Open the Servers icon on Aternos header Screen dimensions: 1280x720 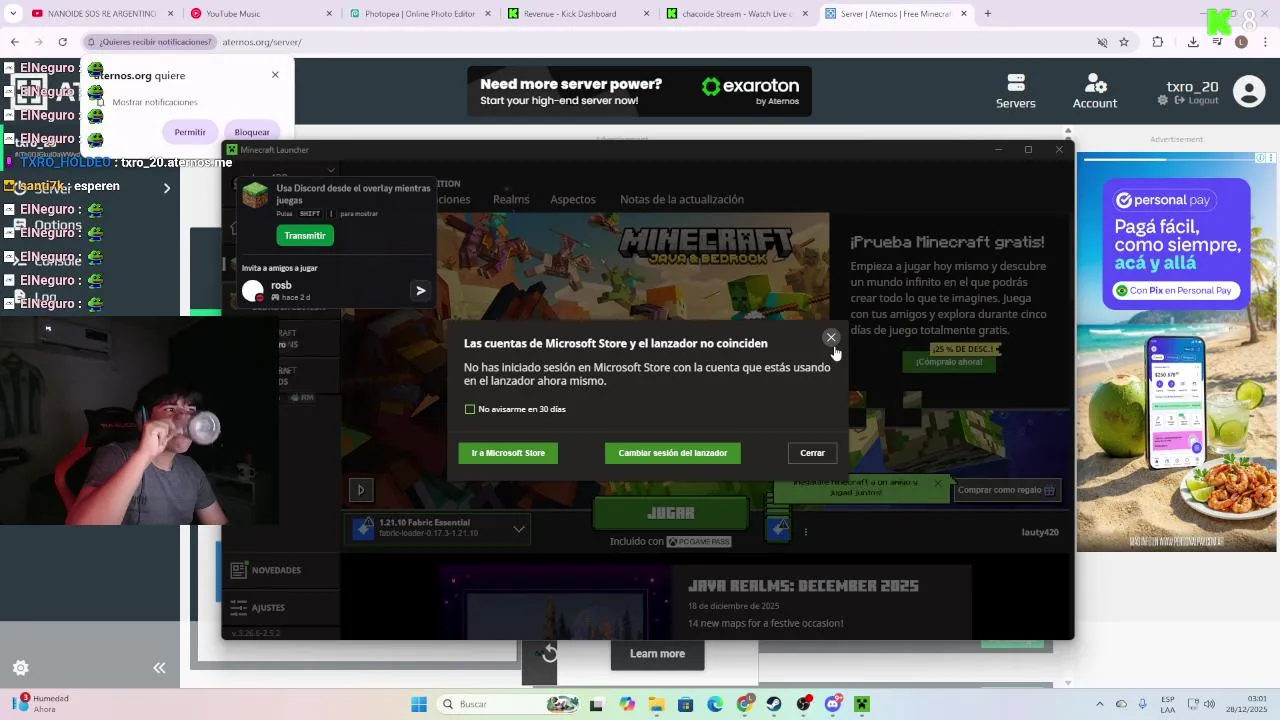(x=1016, y=91)
